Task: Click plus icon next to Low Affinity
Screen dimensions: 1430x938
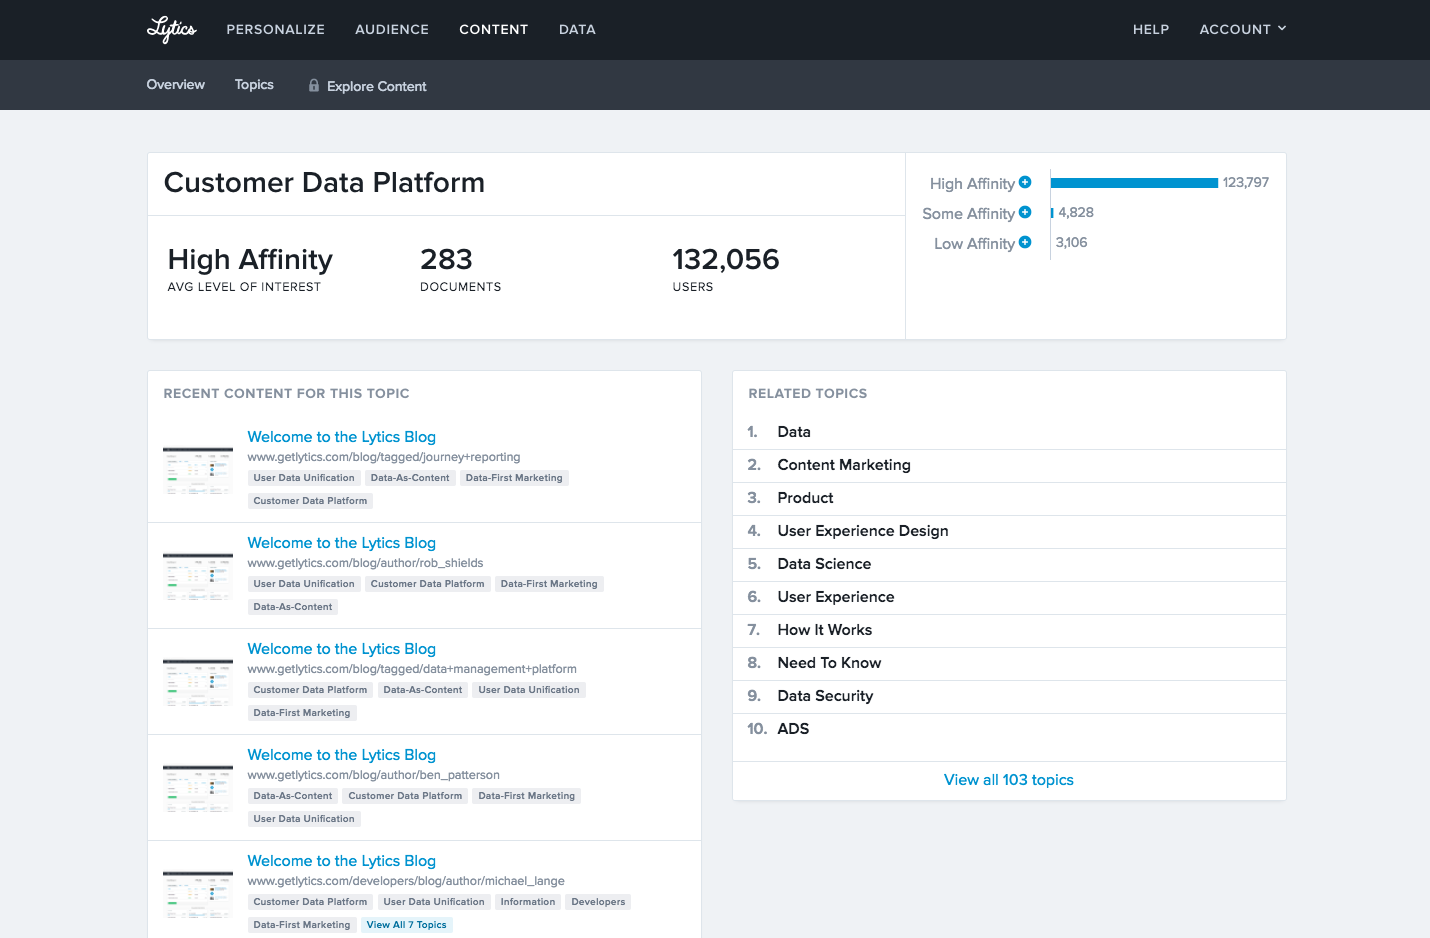Action: tap(1025, 242)
